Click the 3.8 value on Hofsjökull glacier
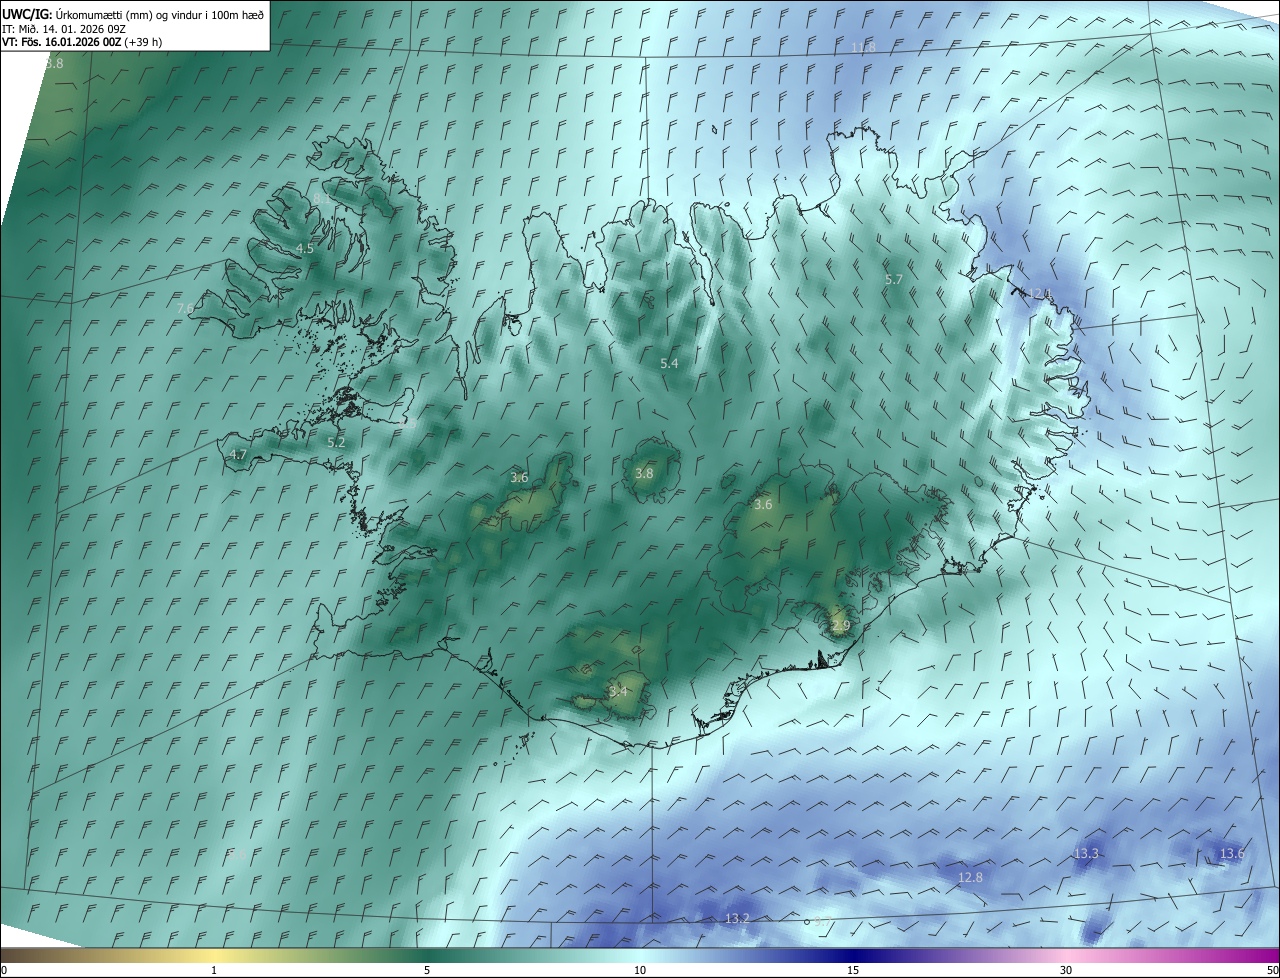1280x978 pixels. [644, 474]
